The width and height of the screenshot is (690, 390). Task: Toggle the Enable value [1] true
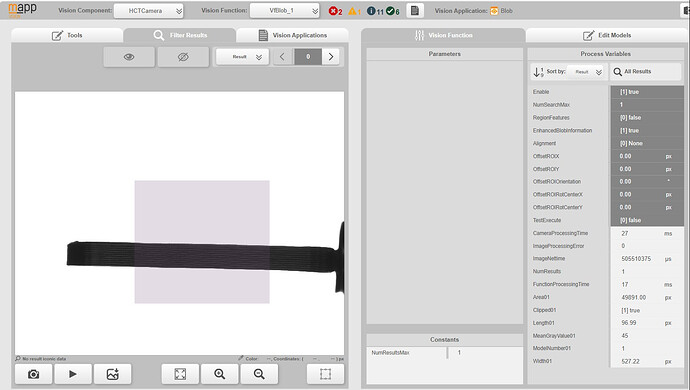647,92
